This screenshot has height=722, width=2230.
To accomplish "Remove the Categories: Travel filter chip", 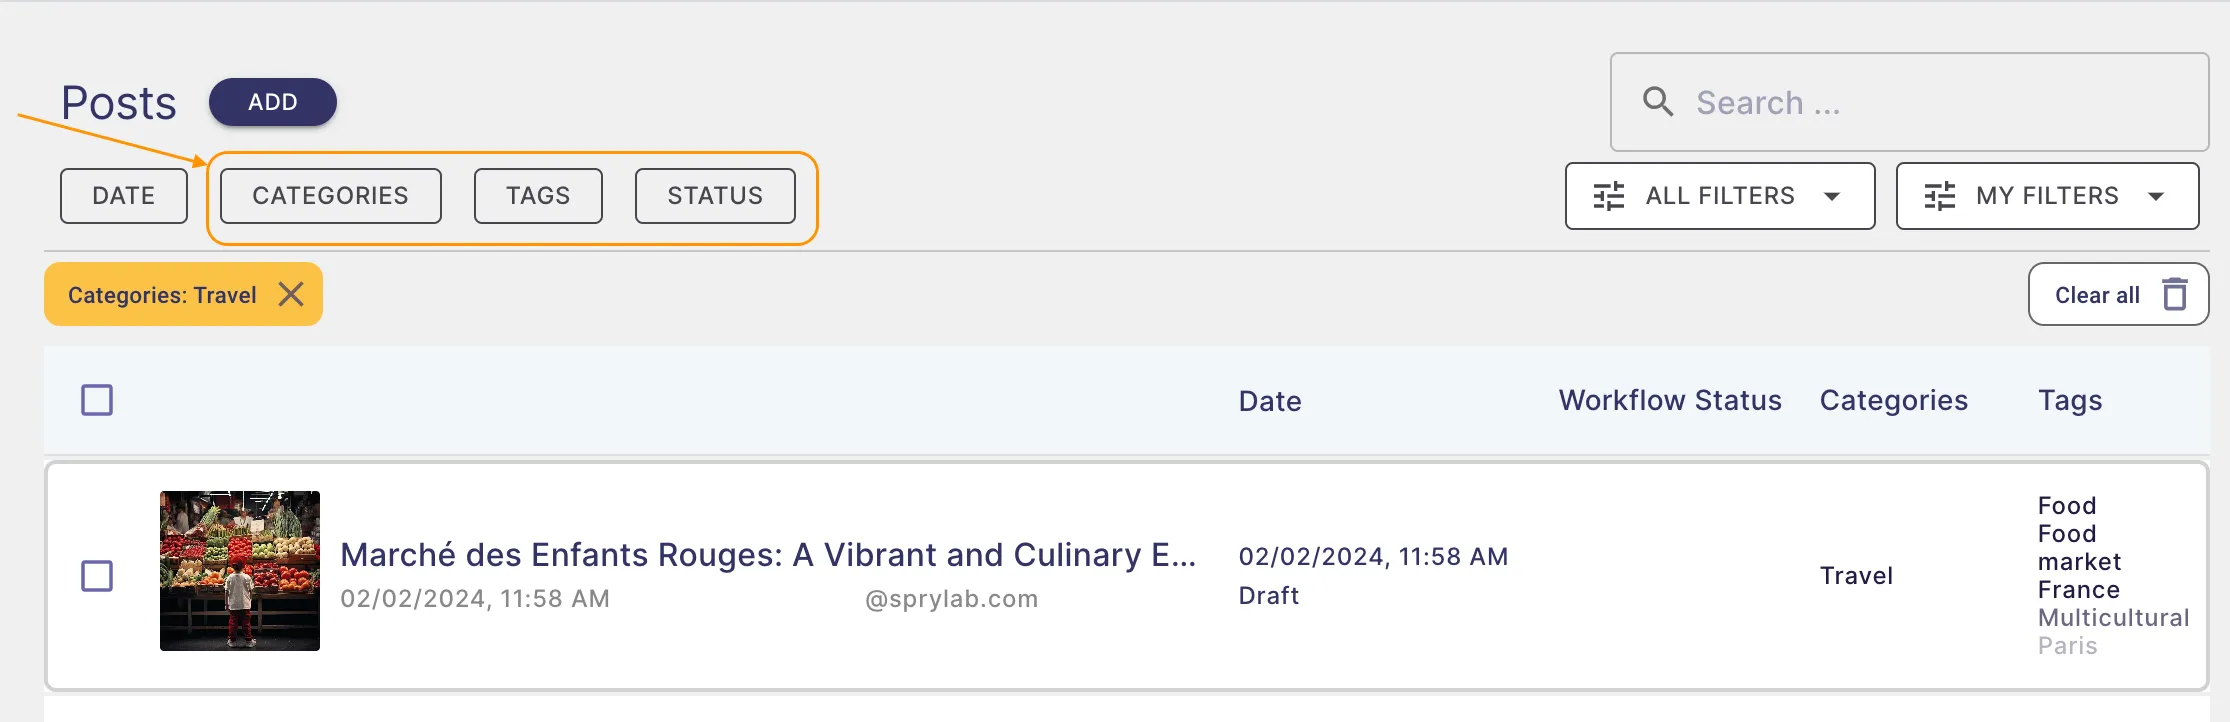I will click(x=291, y=294).
